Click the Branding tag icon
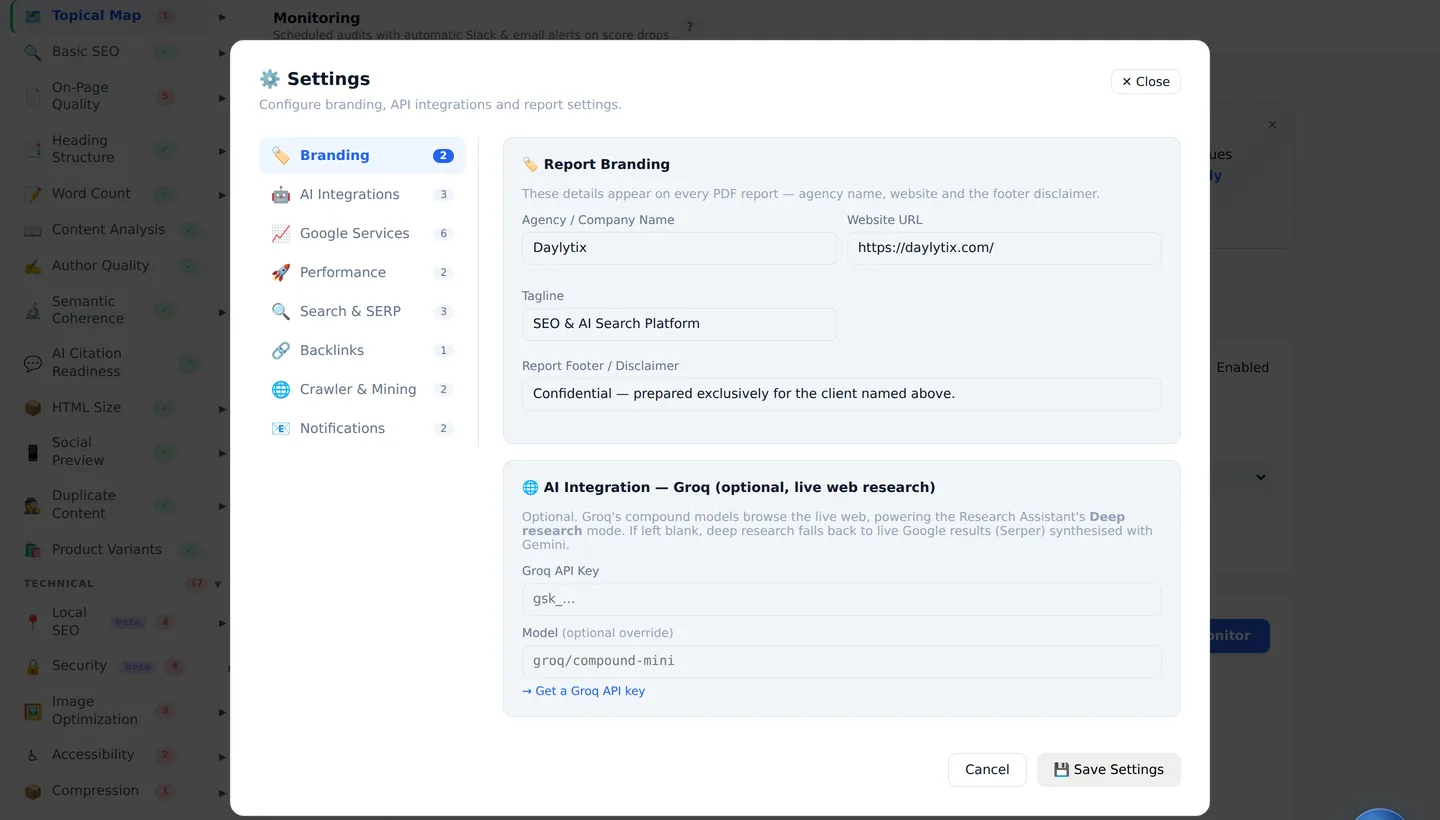 point(281,155)
